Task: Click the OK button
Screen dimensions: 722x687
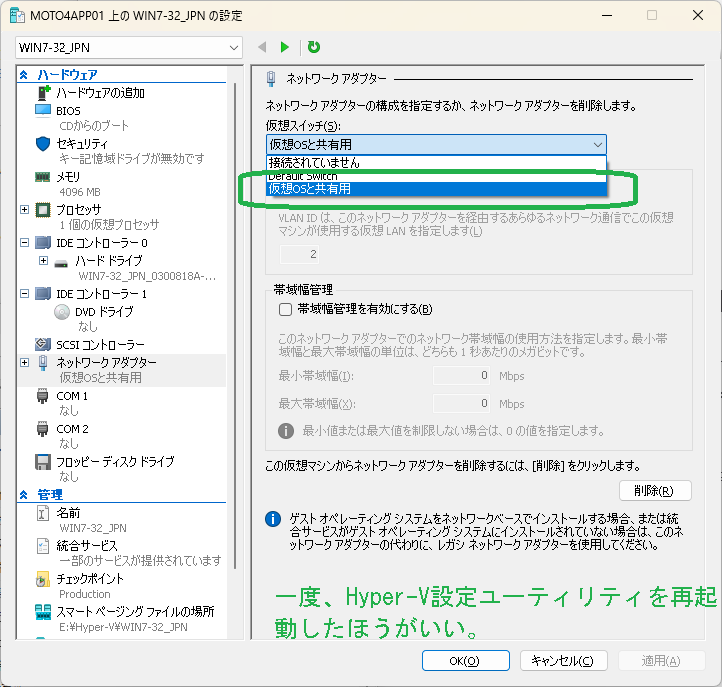Action: (x=465, y=661)
